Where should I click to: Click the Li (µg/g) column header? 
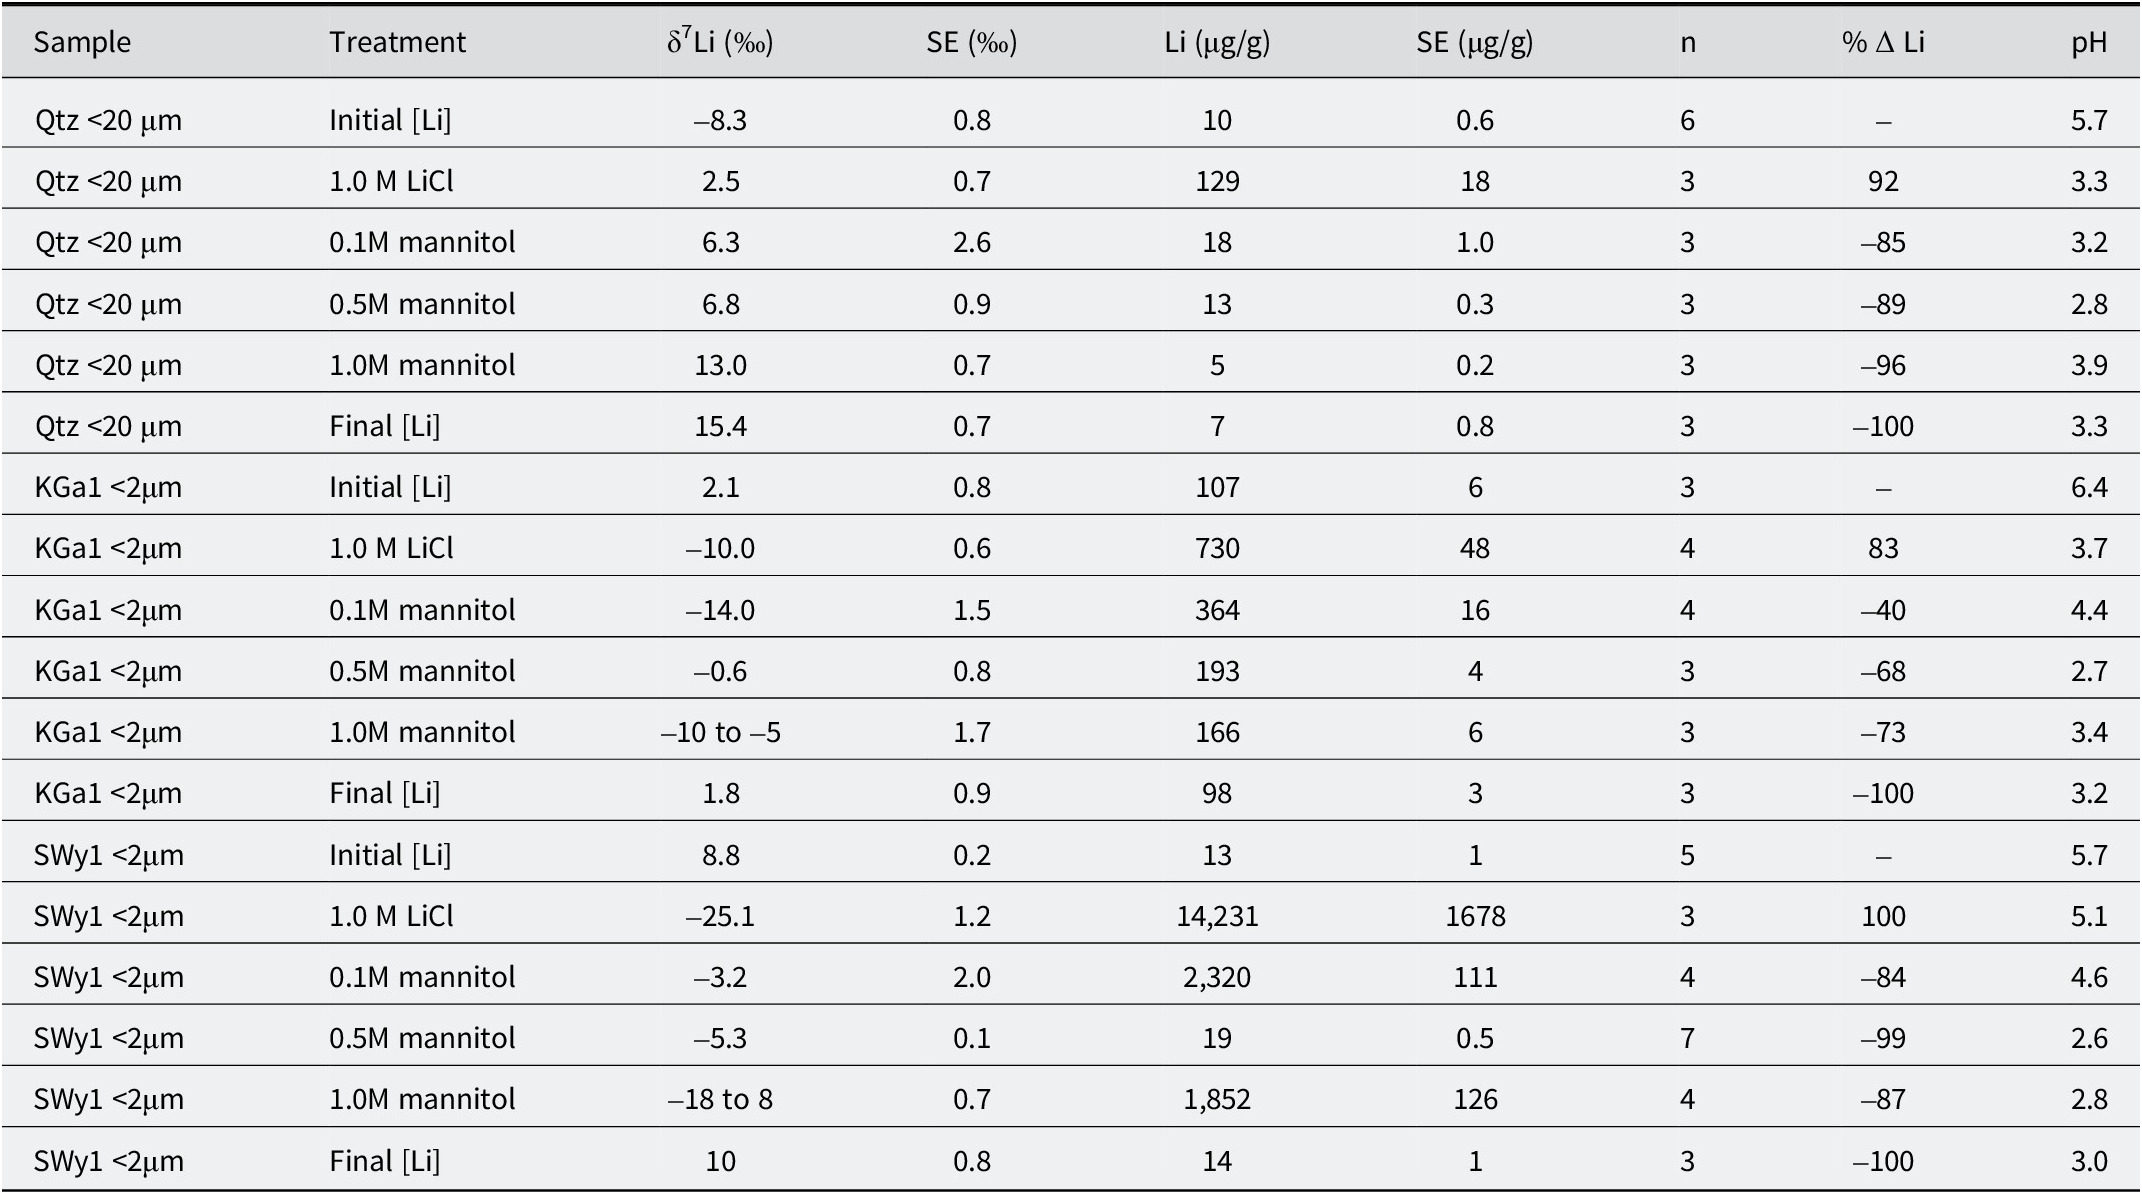tap(1217, 42)
